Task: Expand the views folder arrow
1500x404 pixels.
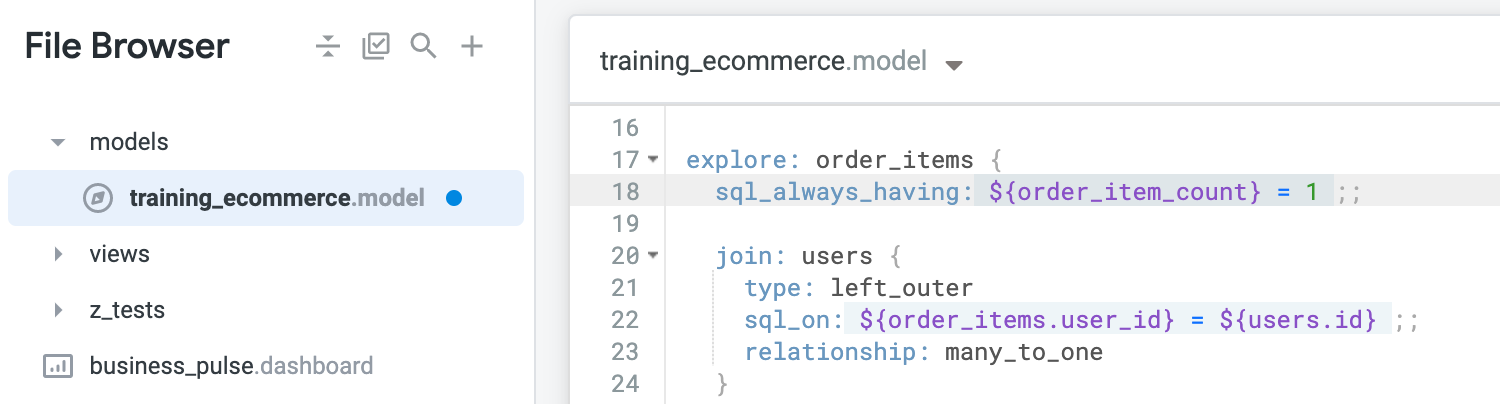Action: tap(58, 254)
